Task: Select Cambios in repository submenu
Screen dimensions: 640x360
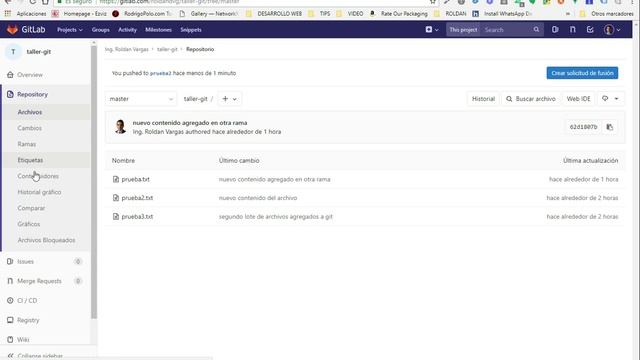Action: pos(29,128)
